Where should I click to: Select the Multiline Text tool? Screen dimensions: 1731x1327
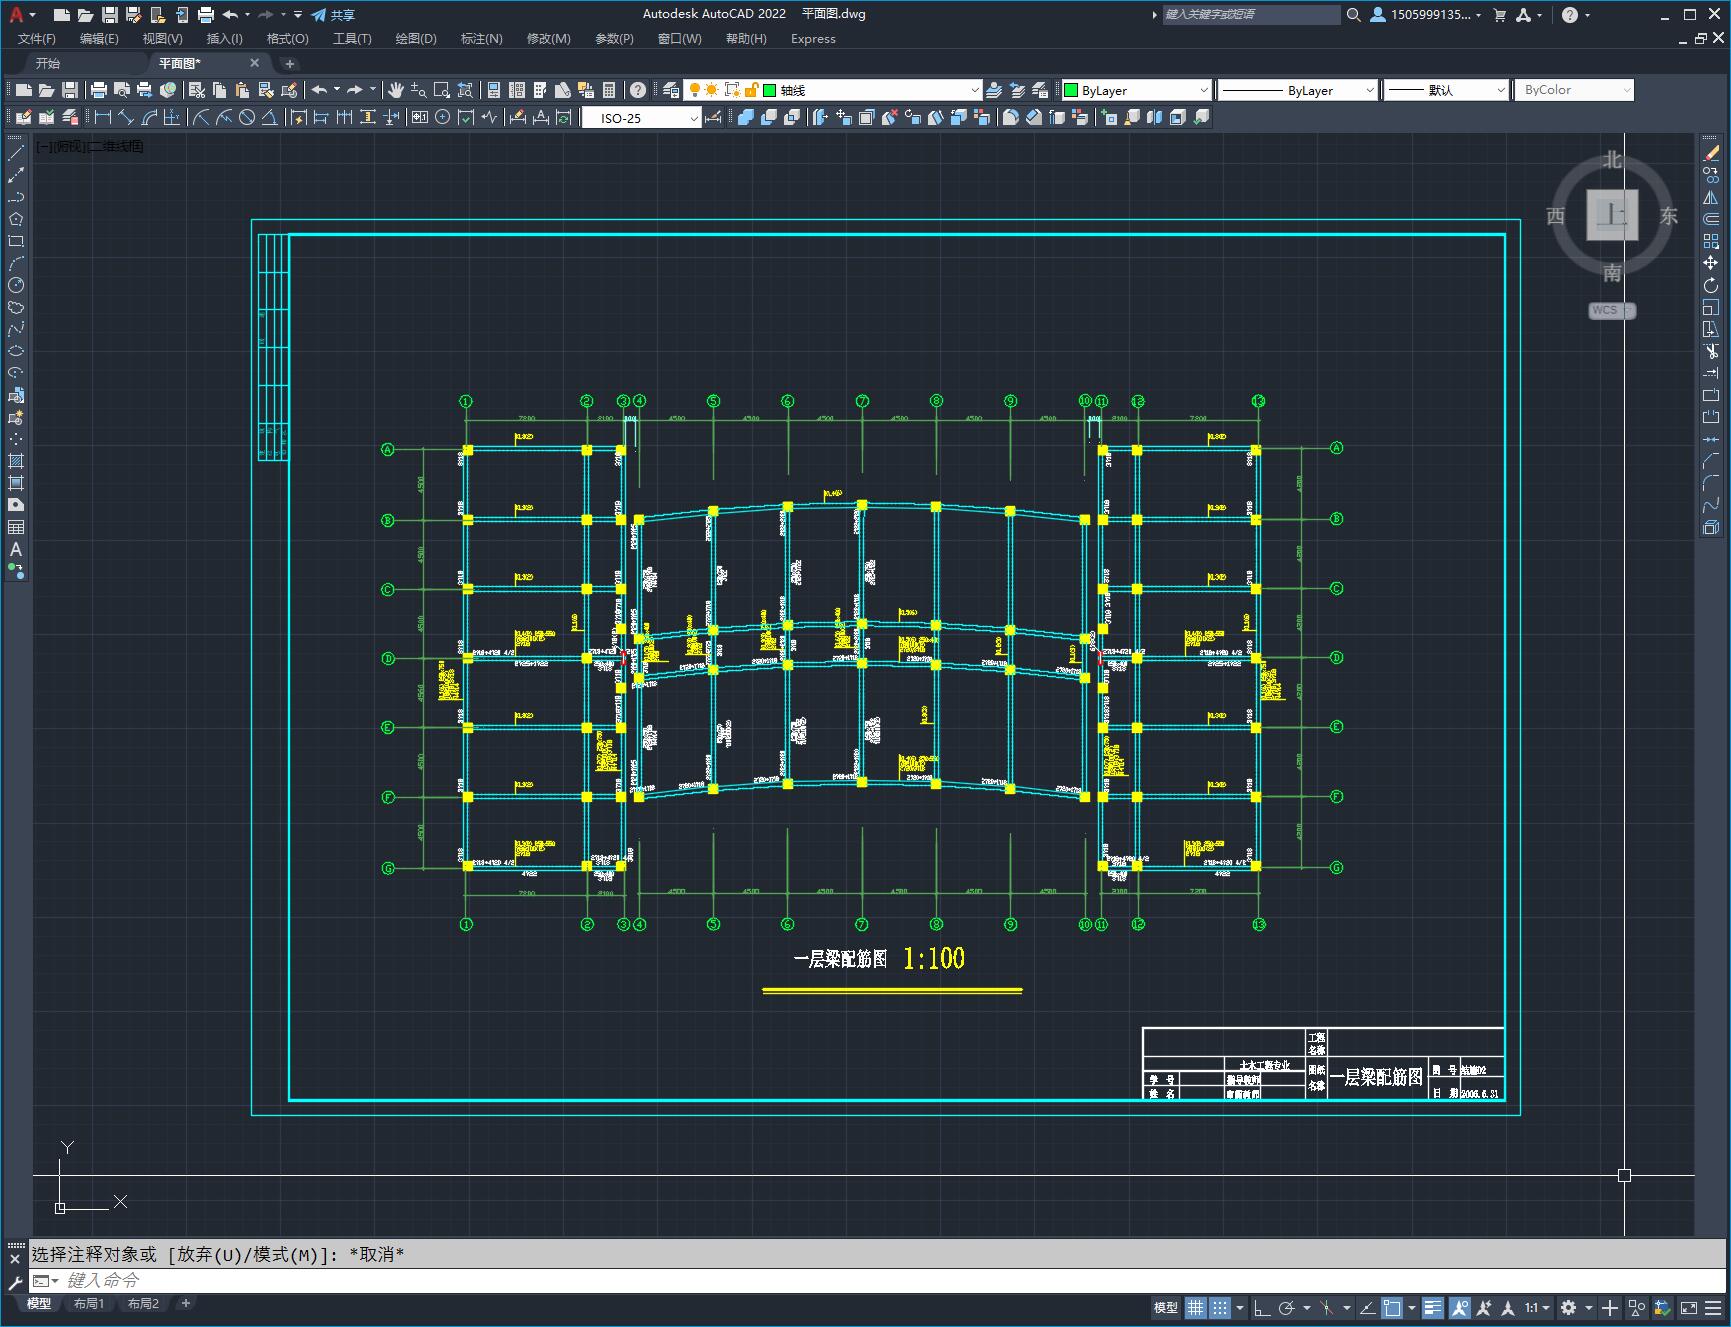(x=16, y=549)
